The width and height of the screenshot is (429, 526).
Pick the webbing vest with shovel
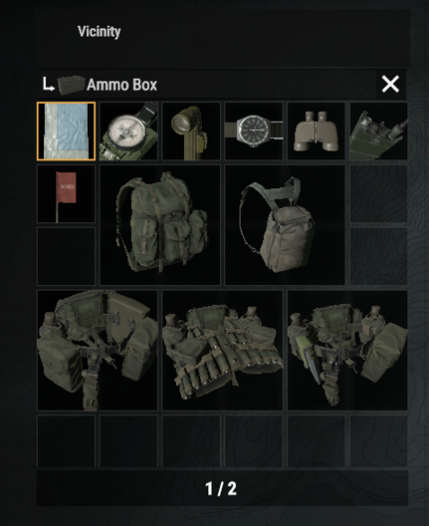(97, 350)
